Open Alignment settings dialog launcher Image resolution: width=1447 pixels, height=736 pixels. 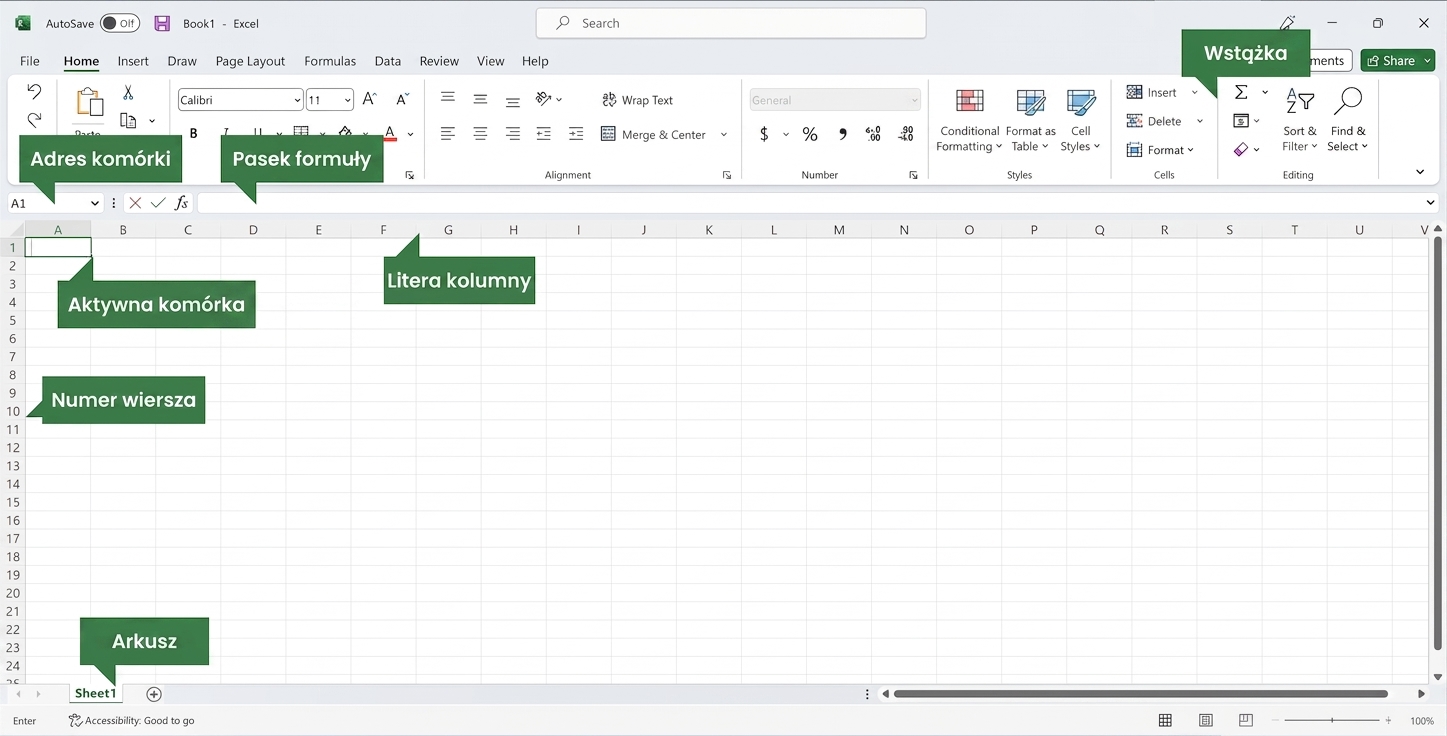(x=727, y=175)
